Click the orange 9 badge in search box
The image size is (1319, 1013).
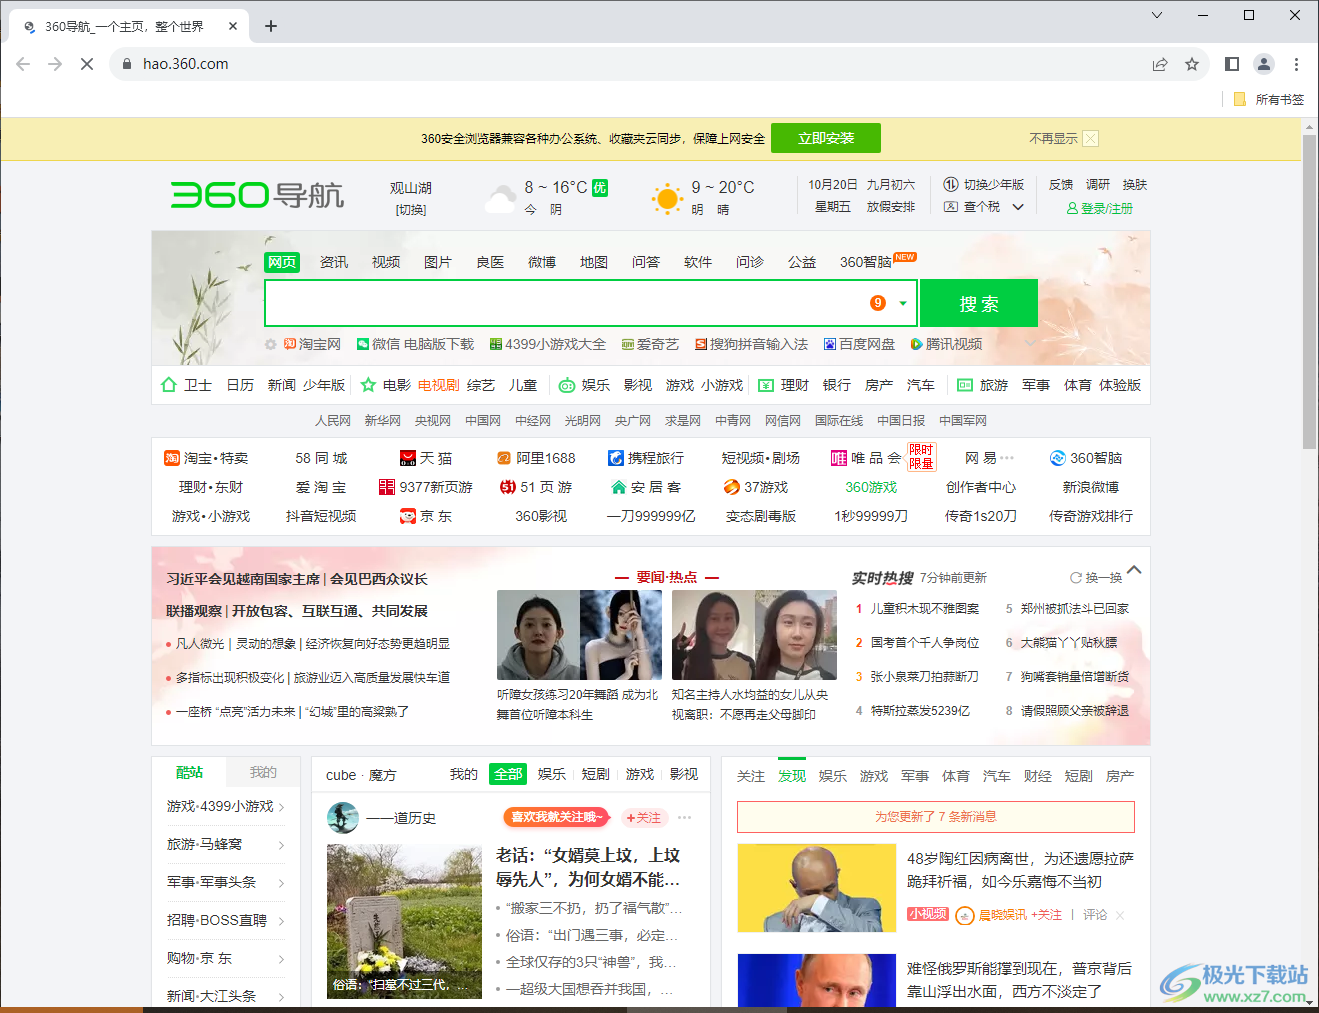(x=878, y=303)
